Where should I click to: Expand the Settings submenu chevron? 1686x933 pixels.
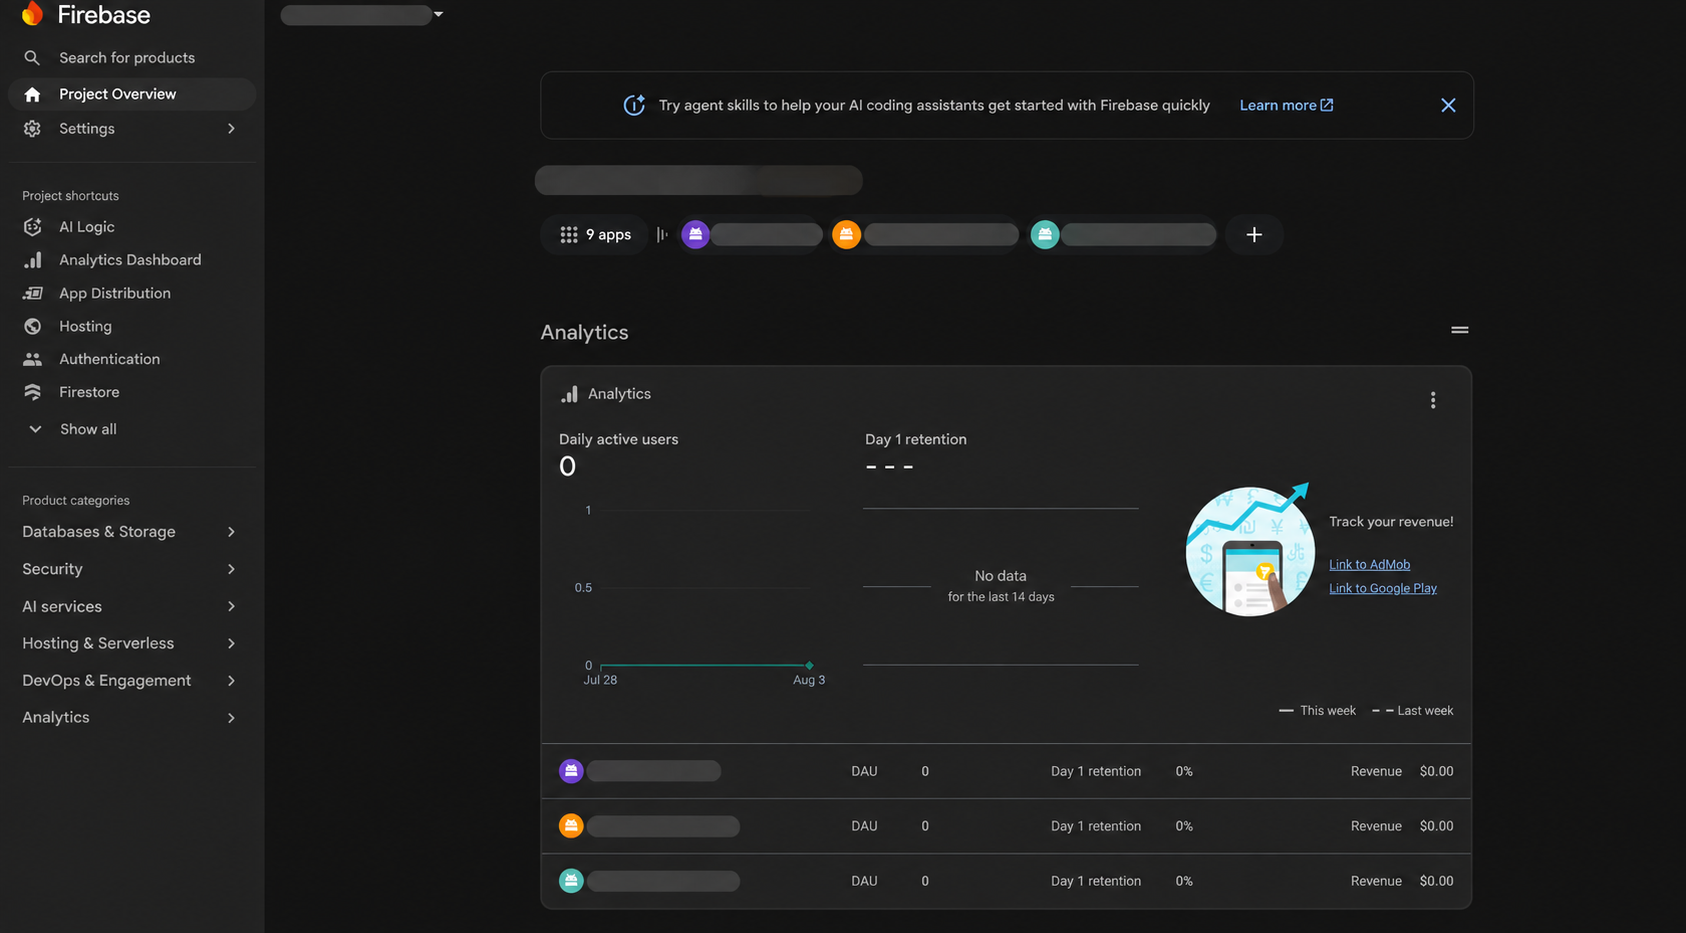point(231,129)
